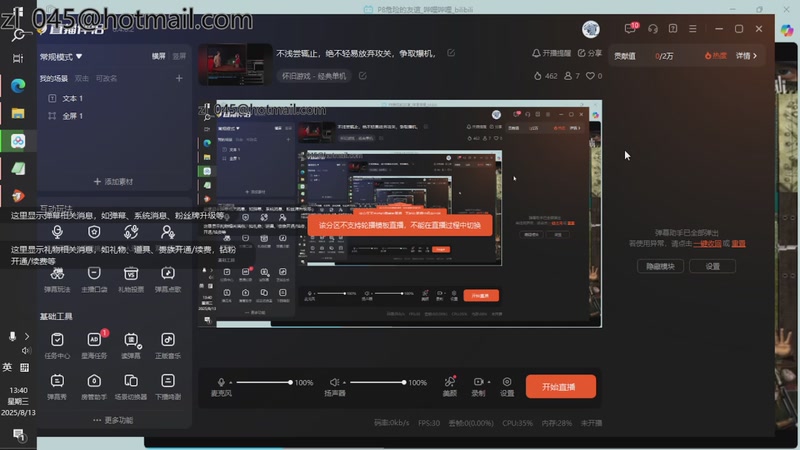The height and width of the screenshot is (450, 800).
Task: Open Microsoft Edge from the taskbar
Action: 18,86
